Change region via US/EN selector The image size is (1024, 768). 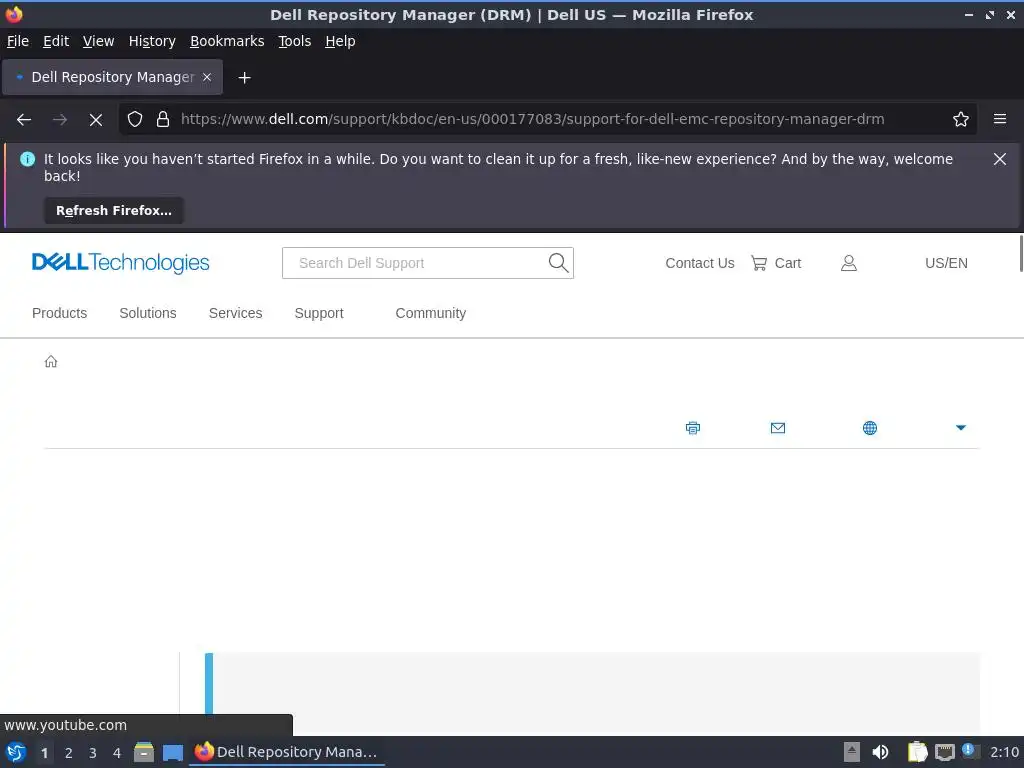pos(946,263)
